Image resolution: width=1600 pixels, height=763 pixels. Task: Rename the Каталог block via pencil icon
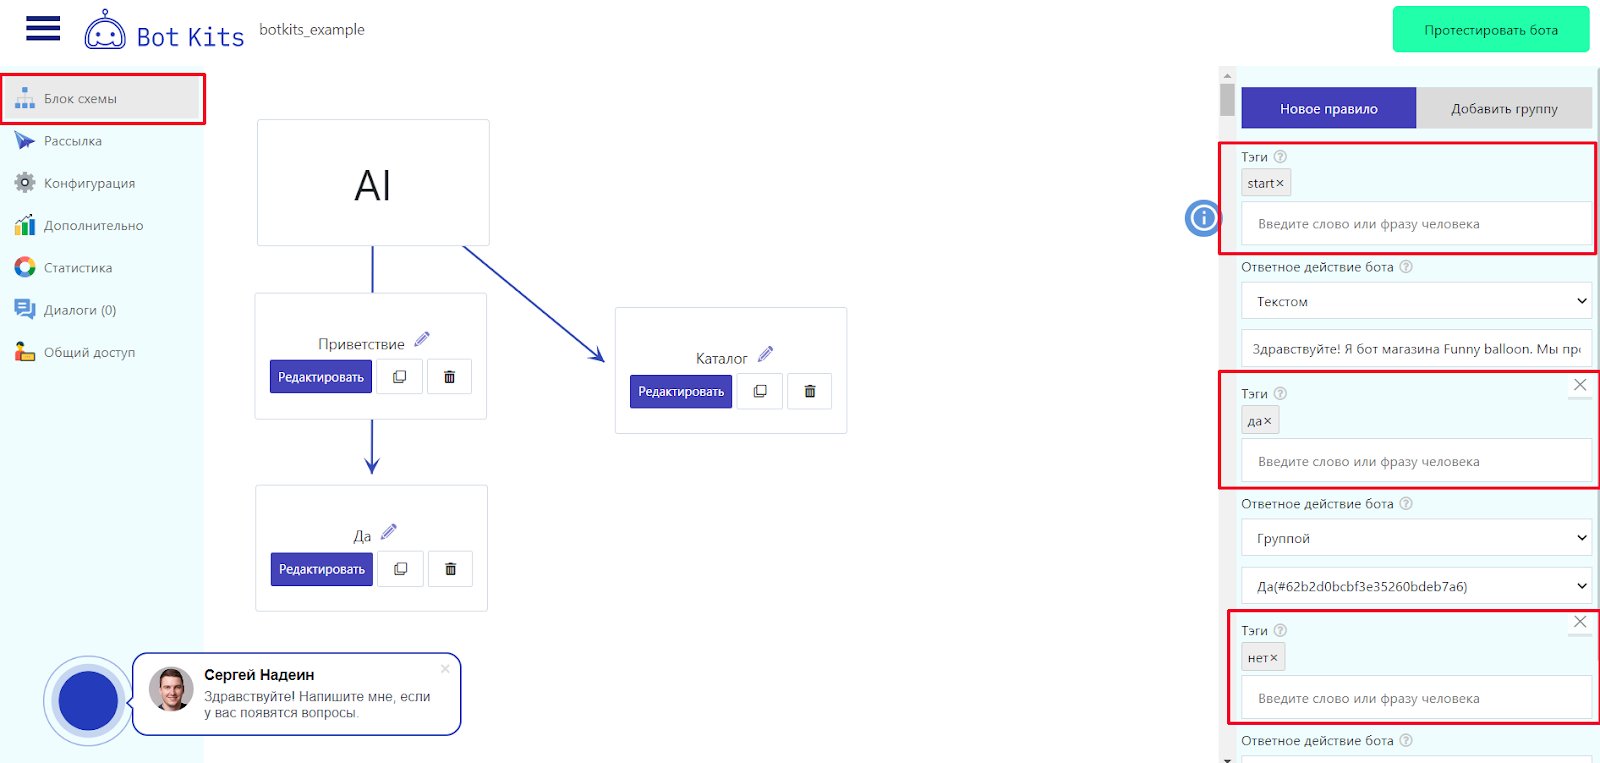click(x=765, y=354)
